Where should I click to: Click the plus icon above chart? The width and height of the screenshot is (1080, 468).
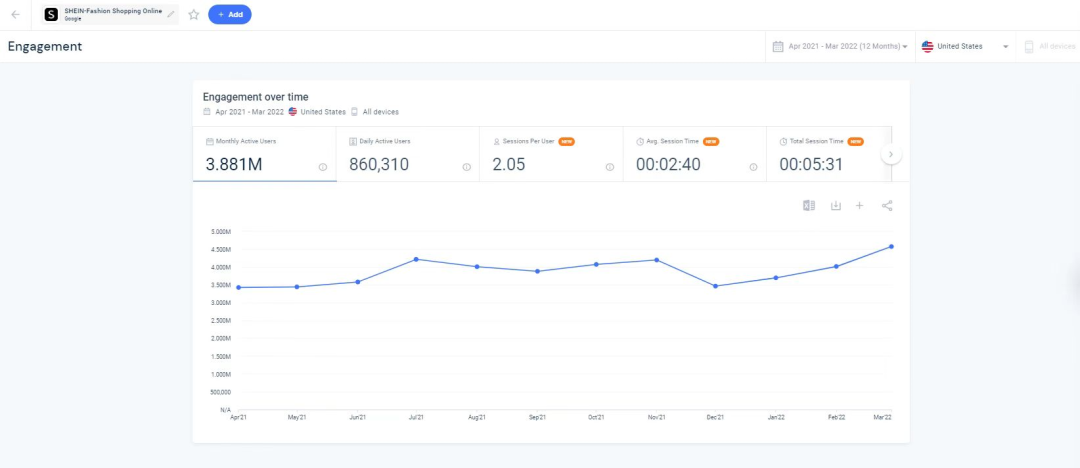[860, 206]
